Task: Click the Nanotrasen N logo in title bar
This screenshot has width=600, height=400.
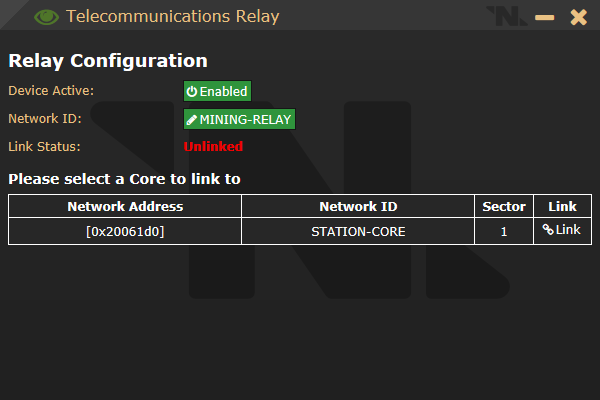Action: pos(507,16)
